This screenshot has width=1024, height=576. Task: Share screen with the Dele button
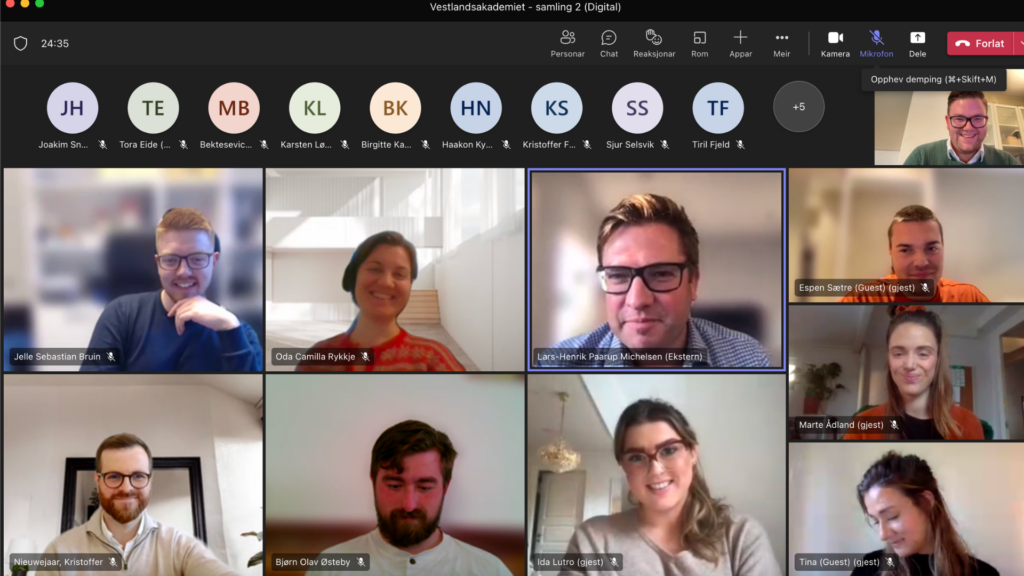[918, 44]
